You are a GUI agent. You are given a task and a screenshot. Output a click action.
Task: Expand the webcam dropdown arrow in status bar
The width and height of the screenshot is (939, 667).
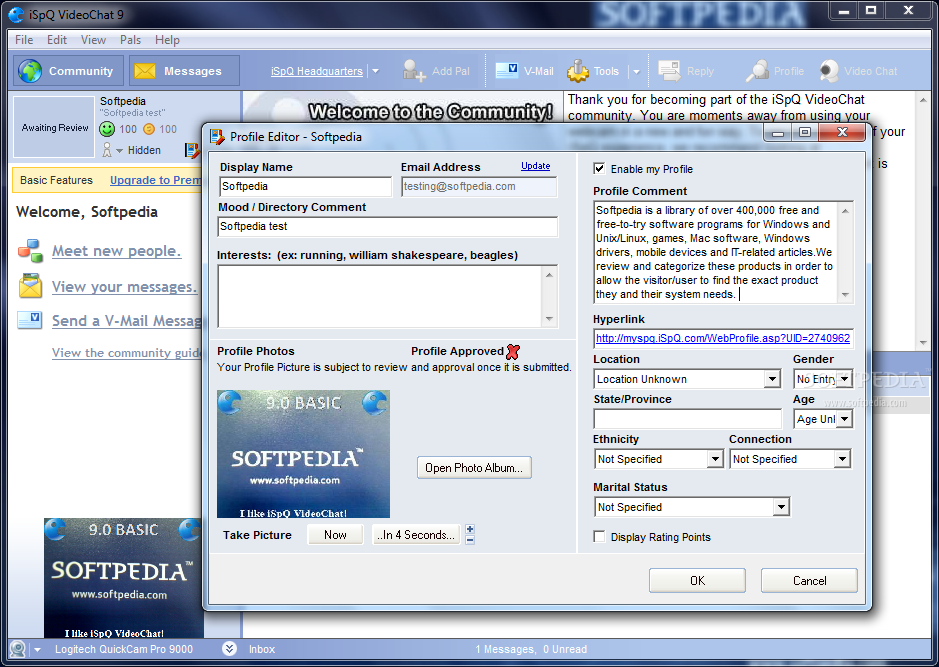pyautogui.click(x=37, y=650)
